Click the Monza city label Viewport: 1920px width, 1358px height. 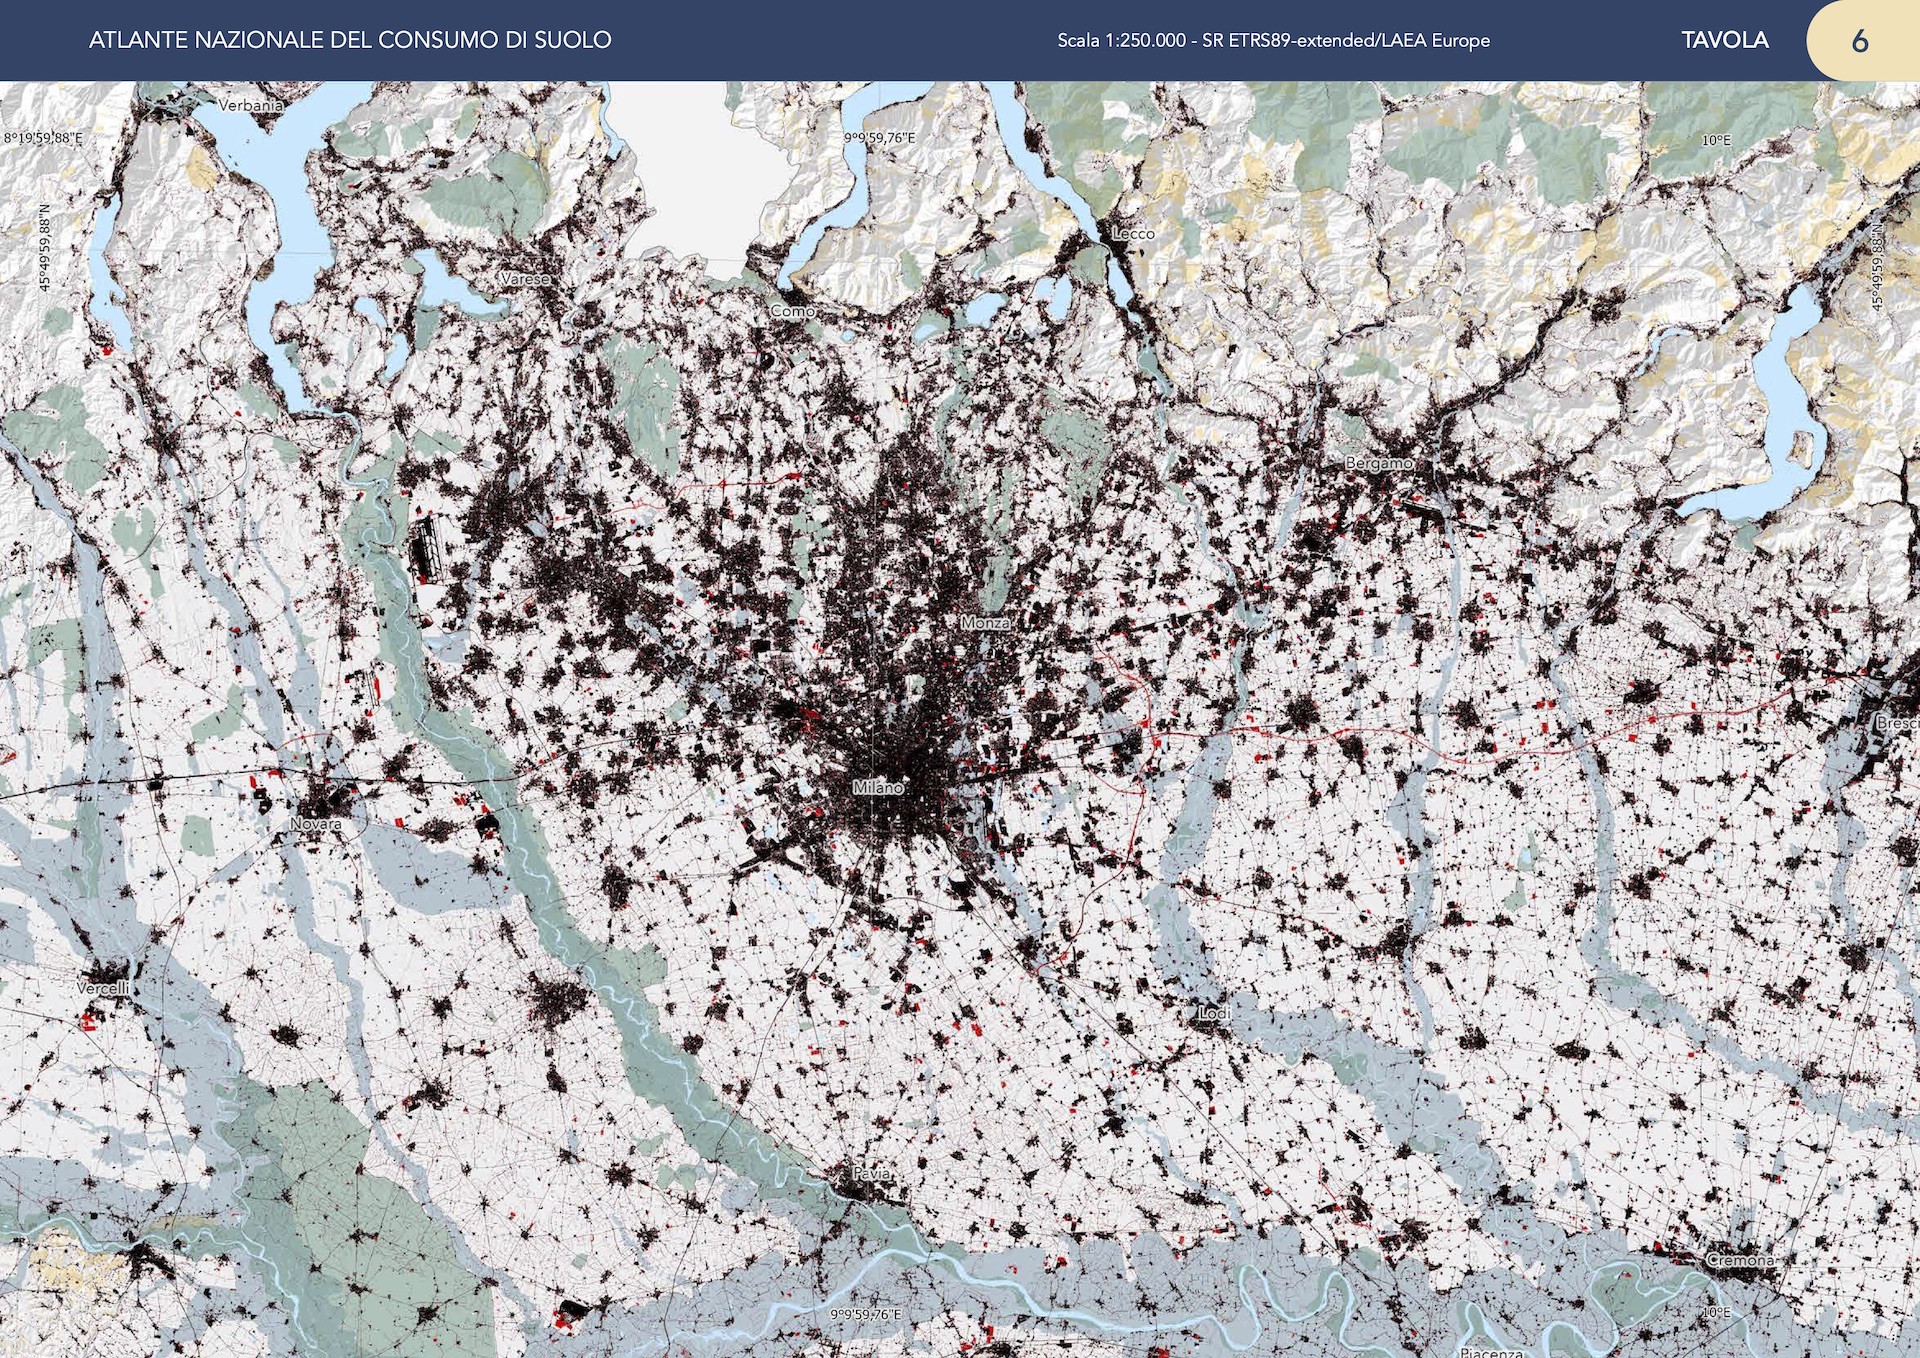point(985,623)
